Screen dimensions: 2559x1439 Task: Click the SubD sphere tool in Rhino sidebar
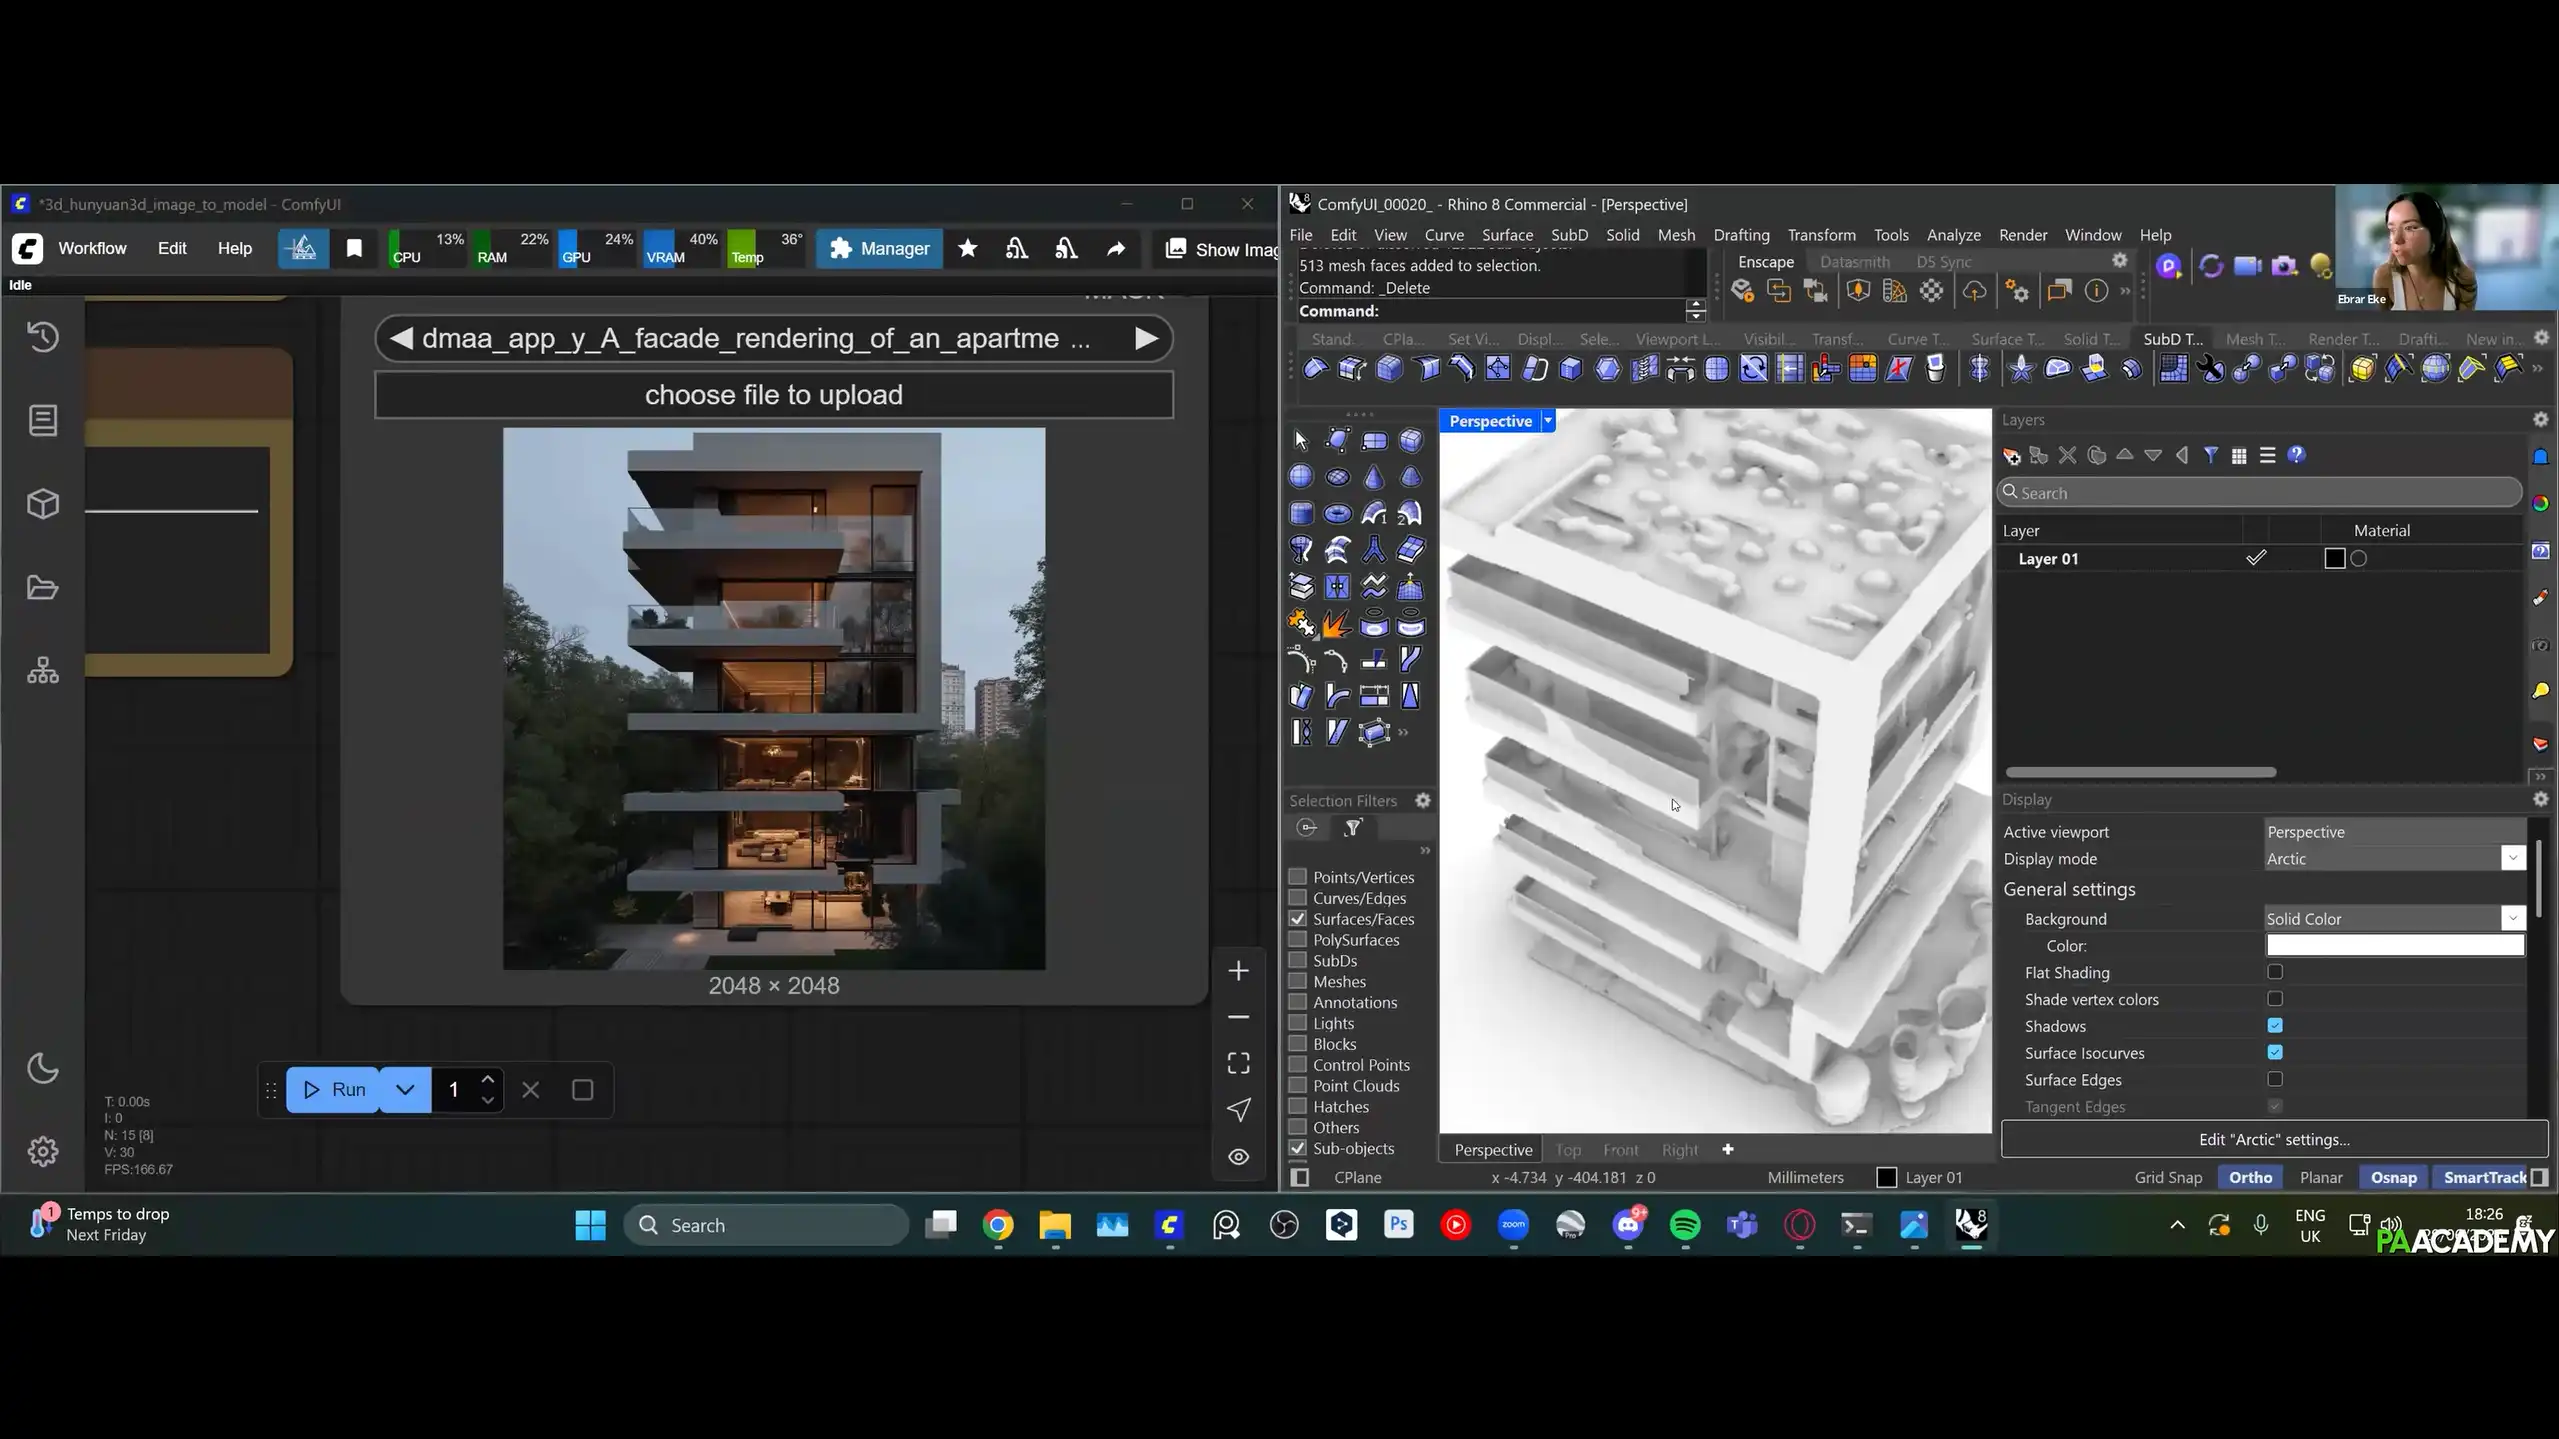[x=1301, y=477]
